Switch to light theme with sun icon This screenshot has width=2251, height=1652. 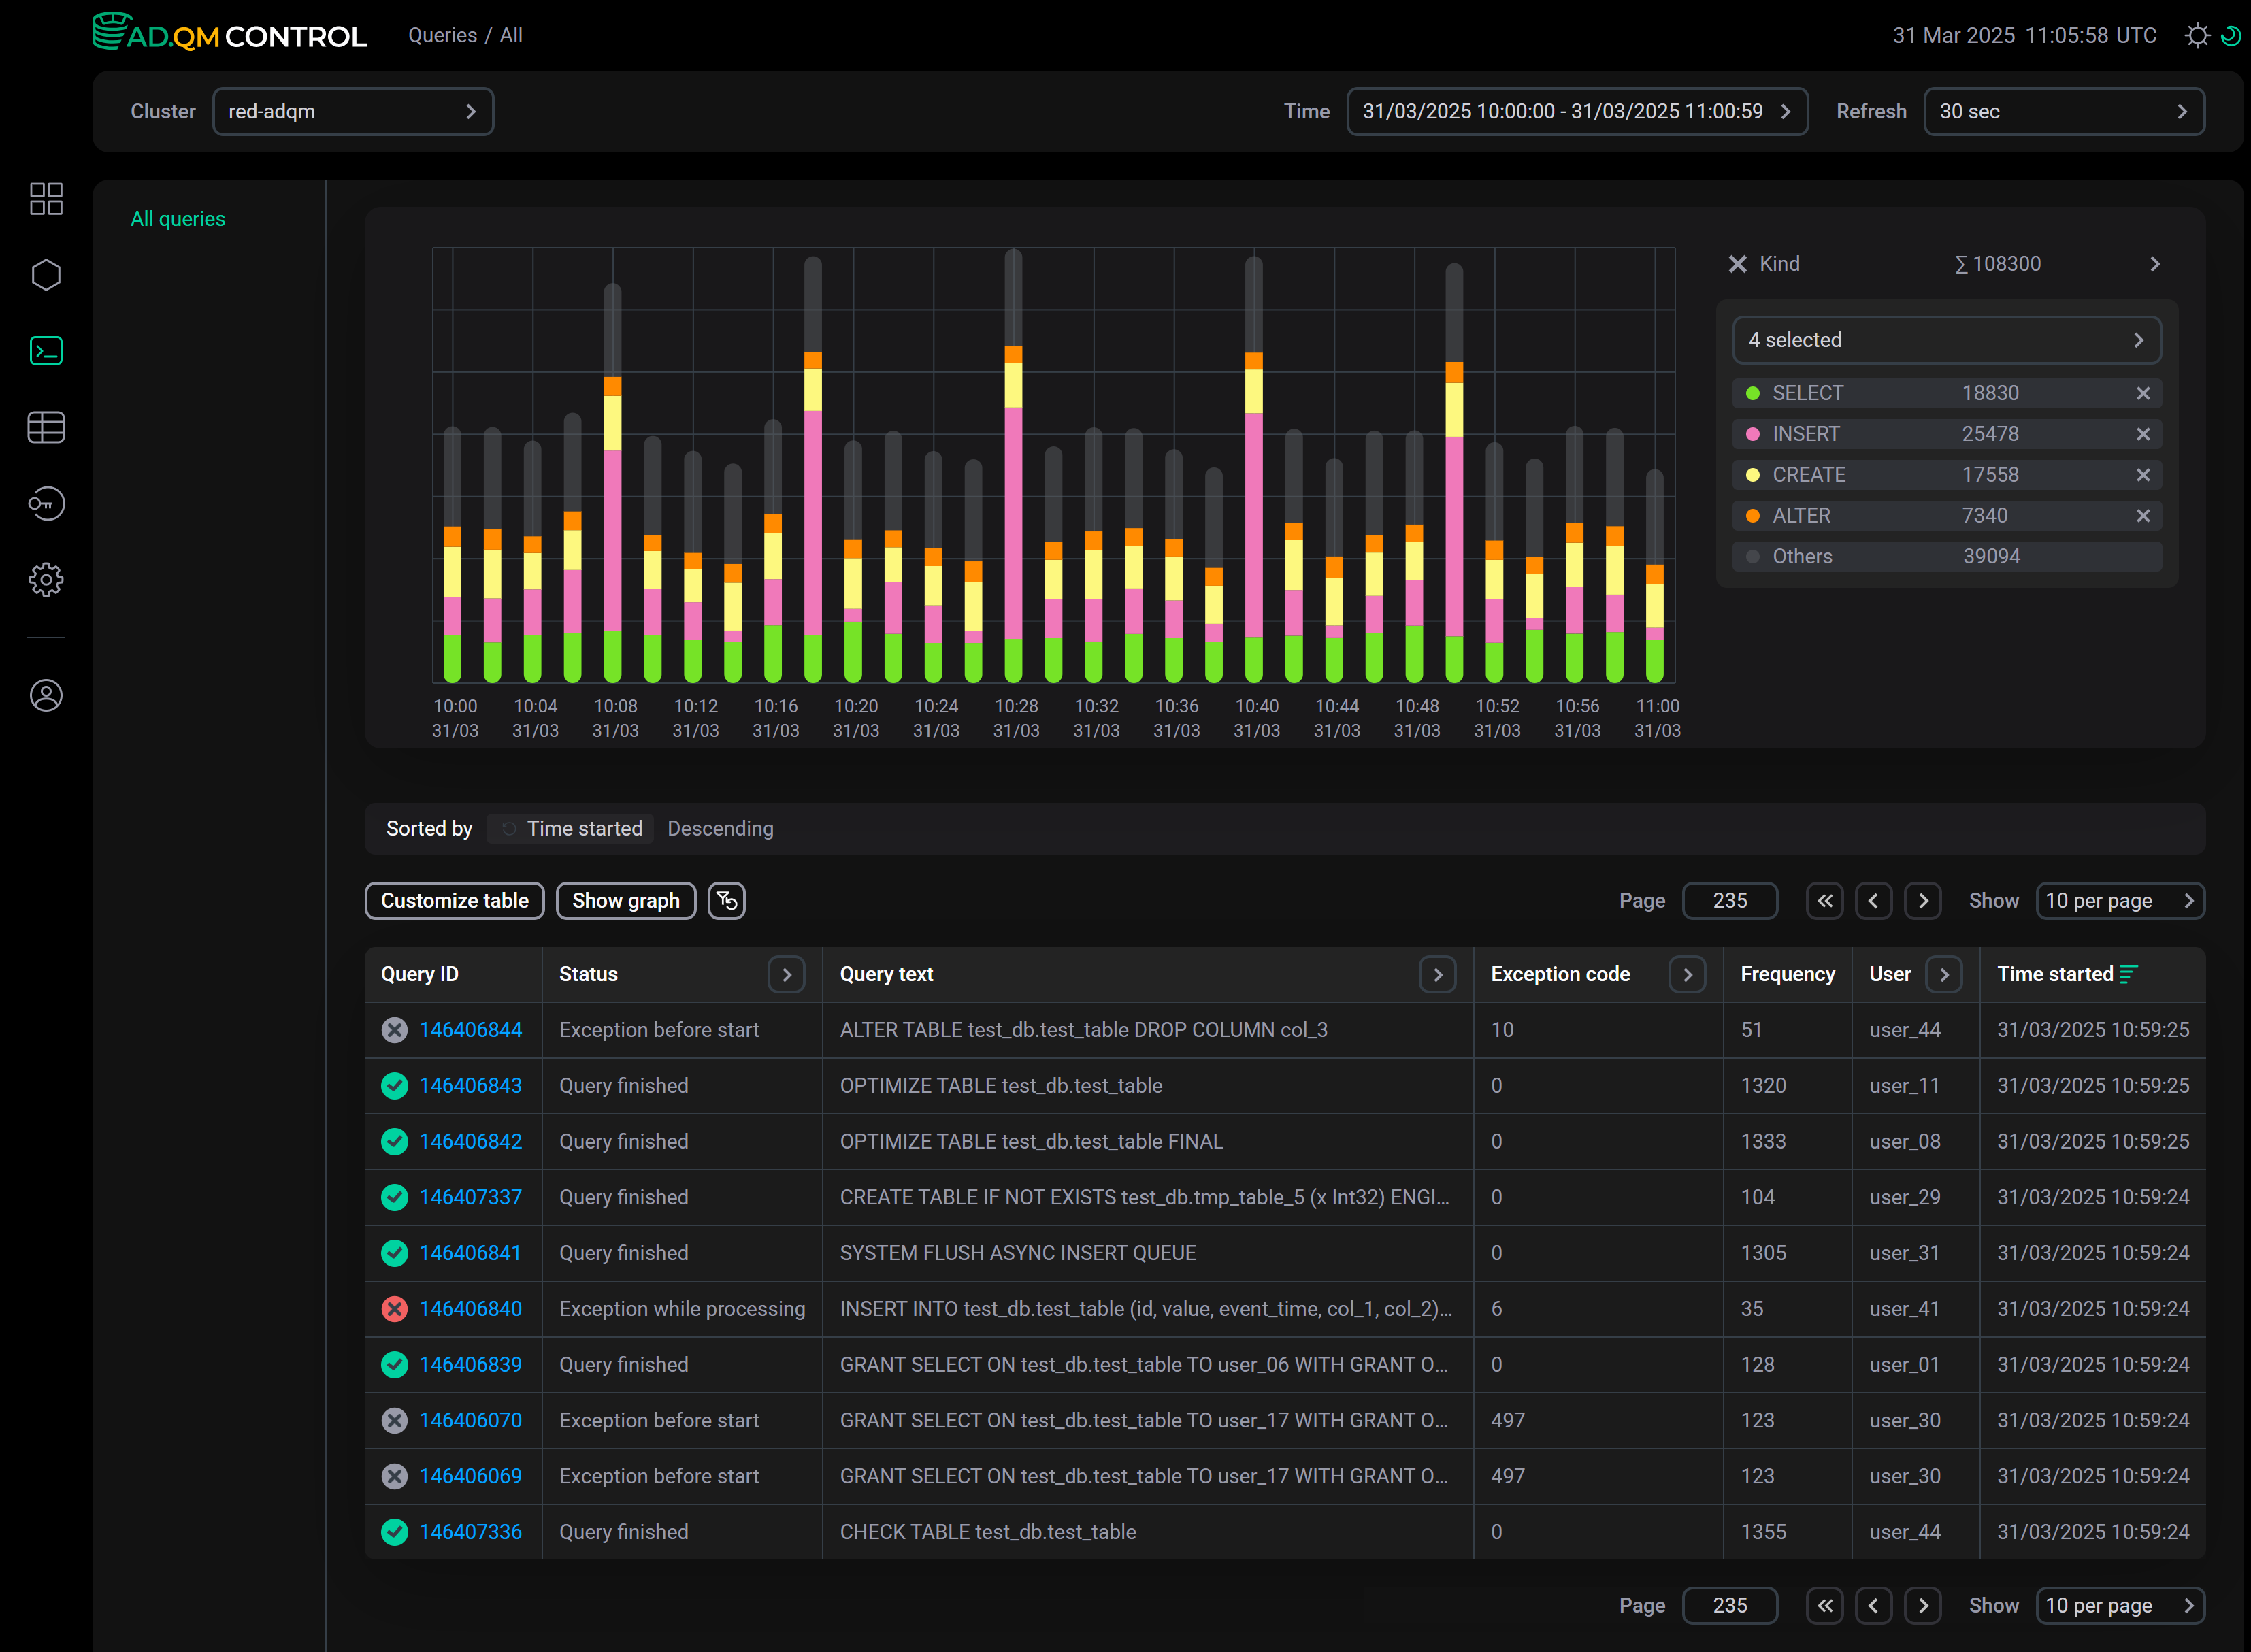[2196, 35]
